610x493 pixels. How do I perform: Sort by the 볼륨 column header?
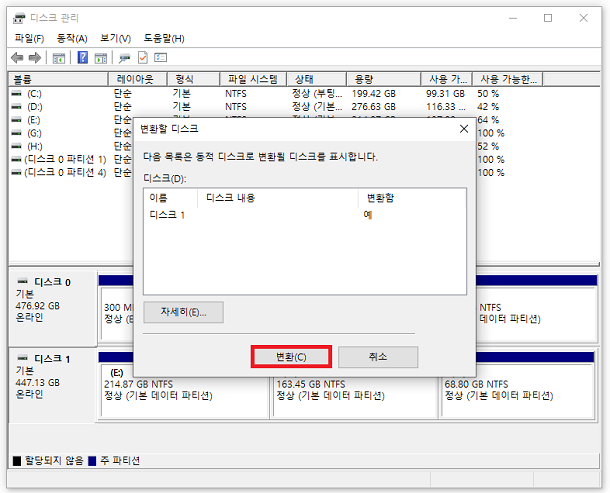(x=58, y=79)
